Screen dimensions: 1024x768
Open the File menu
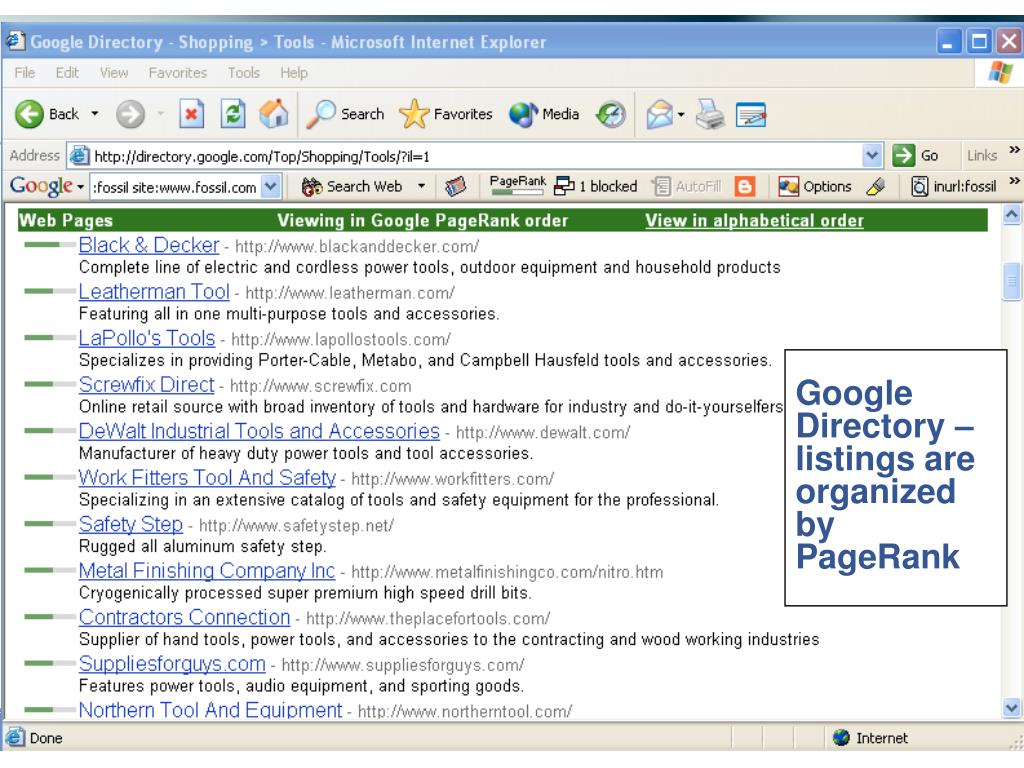click(25, 72)
